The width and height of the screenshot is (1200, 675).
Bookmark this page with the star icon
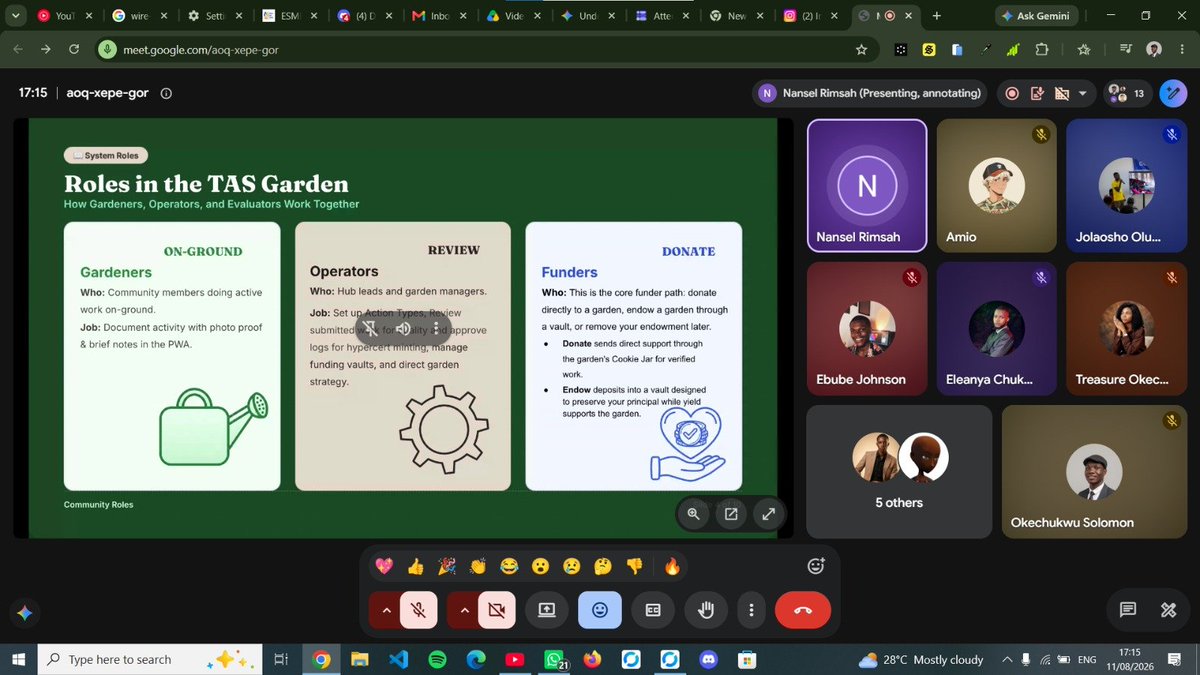click(861, 49)
